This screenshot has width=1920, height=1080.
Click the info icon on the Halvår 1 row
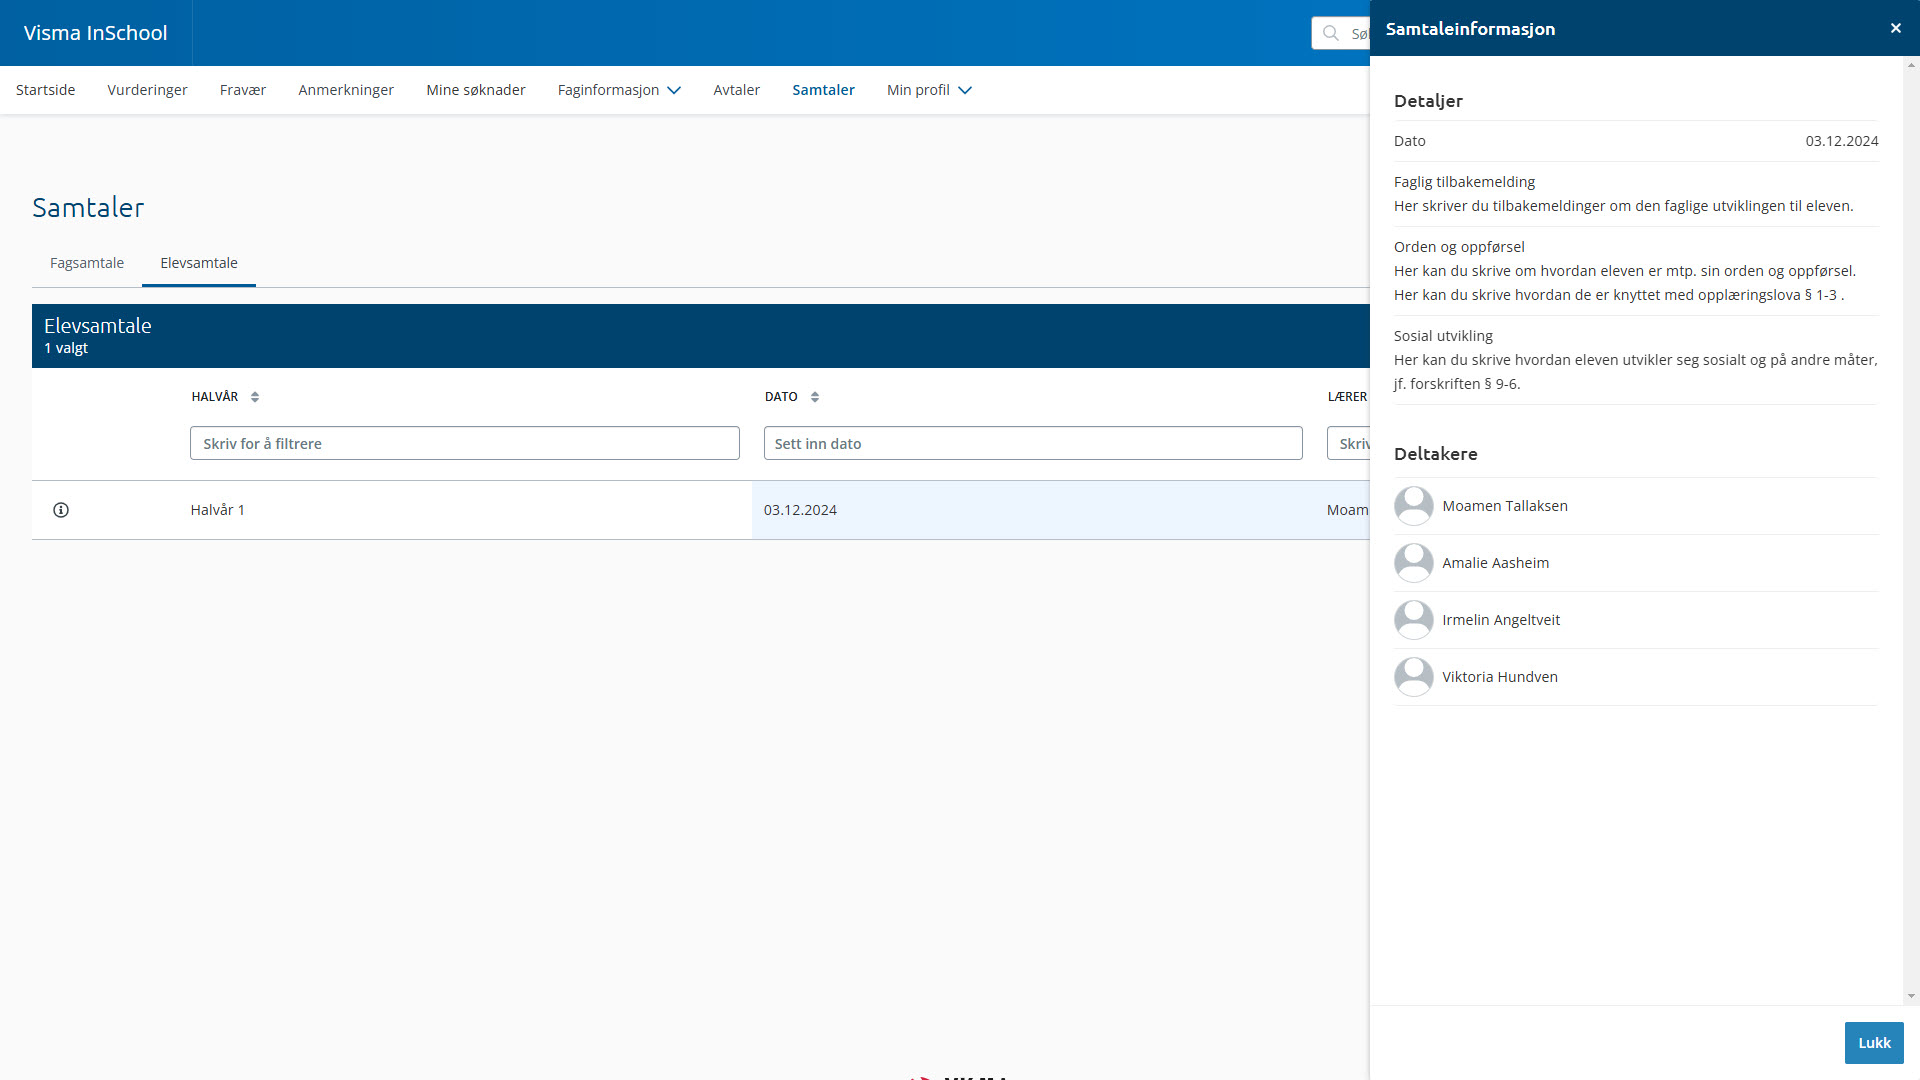(x=61, y=510)
